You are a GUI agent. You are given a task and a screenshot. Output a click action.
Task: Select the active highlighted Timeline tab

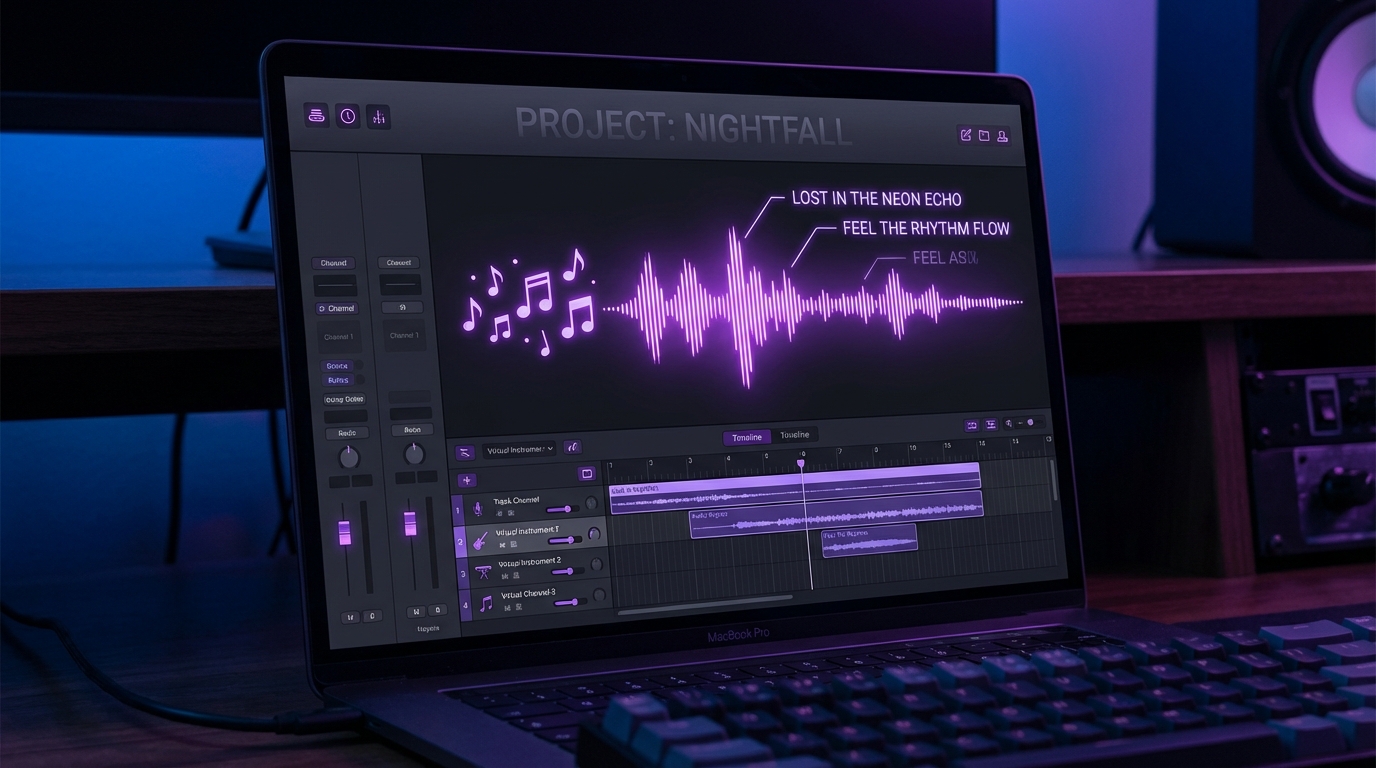click(746, 437)
